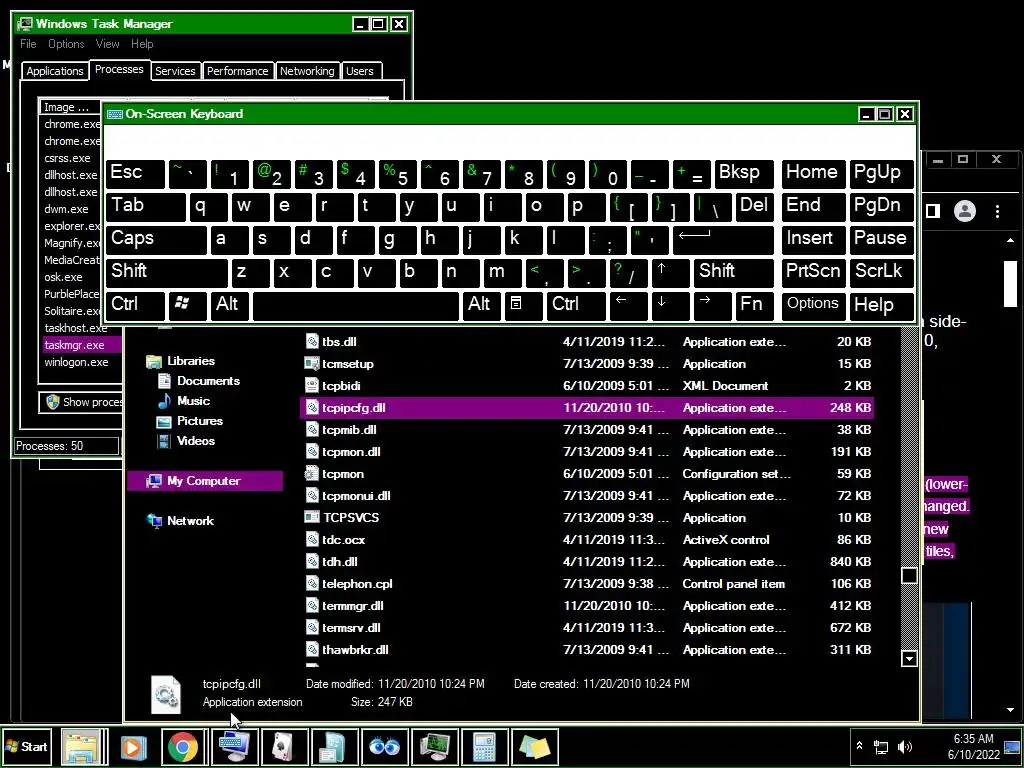The image size is (1024, 768).
Task: Click the clock showing 6:35 AM
Action: (972, 739)
